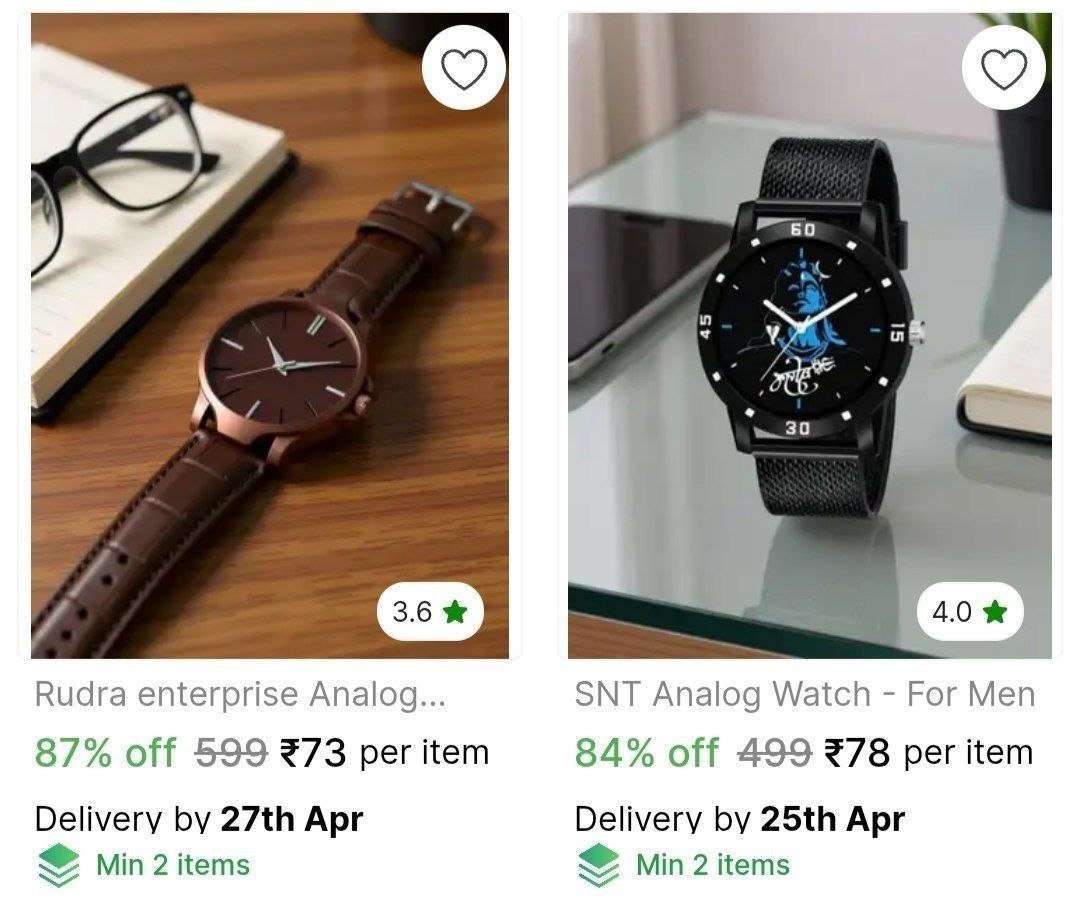Click the stacked layers icon under SNT watch
This screenshot has width=1080, height=907.
[x=599, y=865]
